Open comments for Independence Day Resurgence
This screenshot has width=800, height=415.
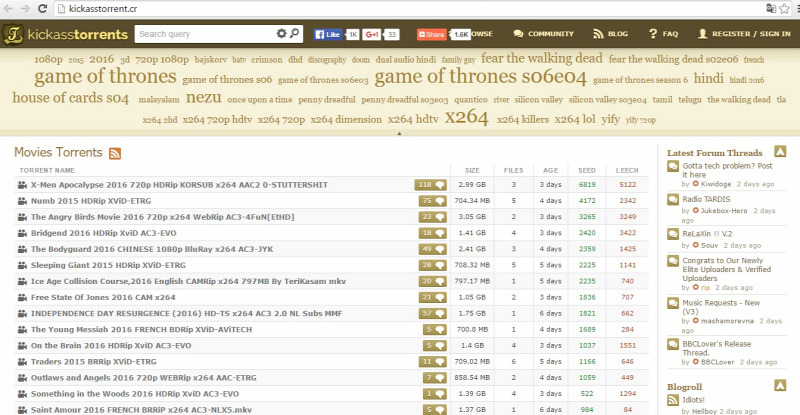433,313
